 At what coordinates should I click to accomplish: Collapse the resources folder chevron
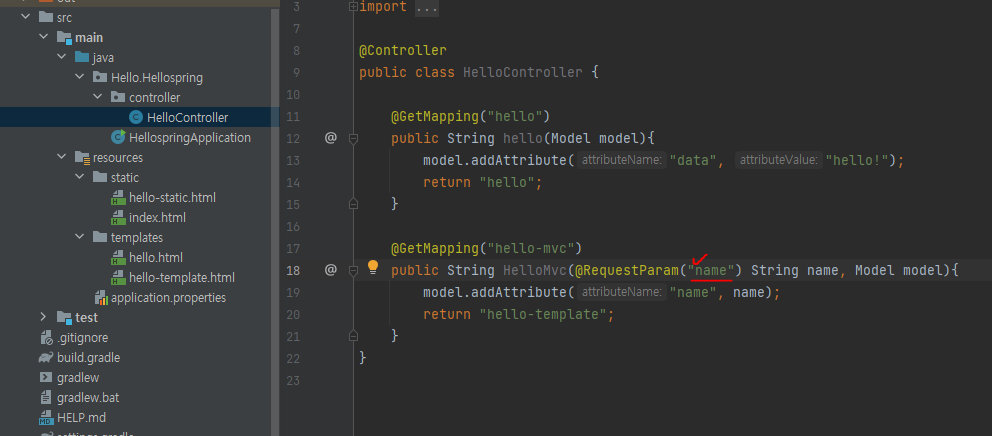pos(61,157)
